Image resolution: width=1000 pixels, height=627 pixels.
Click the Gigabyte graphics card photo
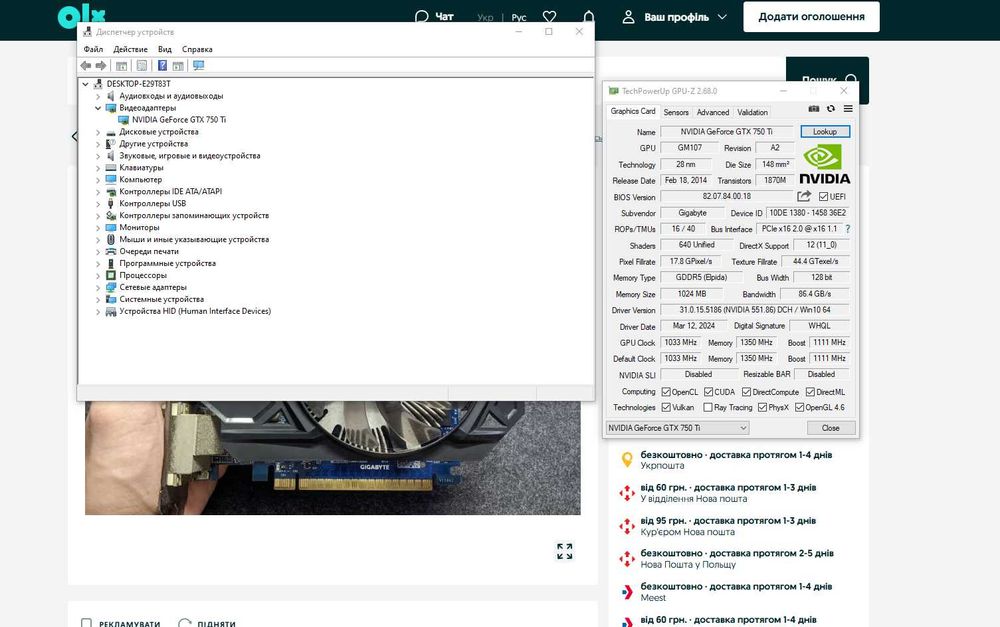pos(332,457)
